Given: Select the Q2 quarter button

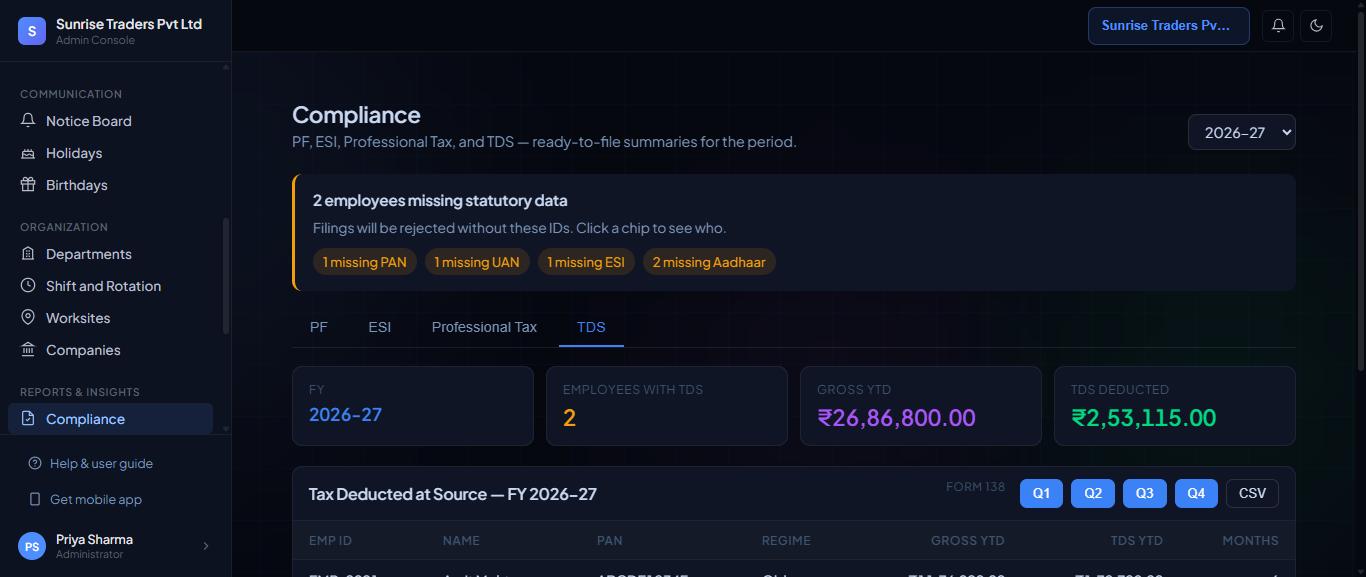Looking at the screenshot, I should (1093, 493).
